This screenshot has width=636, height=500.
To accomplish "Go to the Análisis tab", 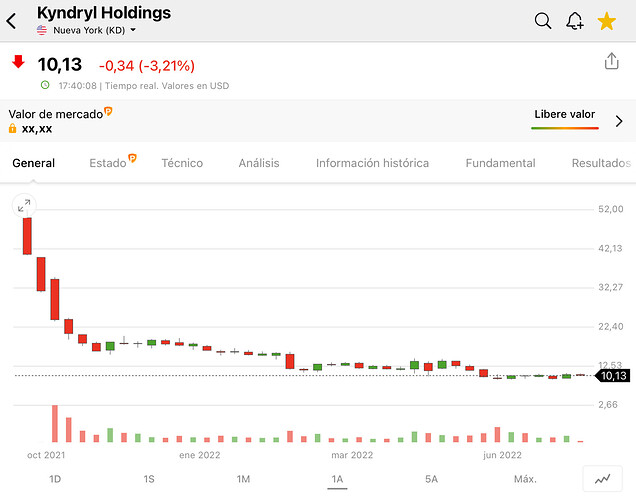I will pyautogui.click(x=259, y=163).
